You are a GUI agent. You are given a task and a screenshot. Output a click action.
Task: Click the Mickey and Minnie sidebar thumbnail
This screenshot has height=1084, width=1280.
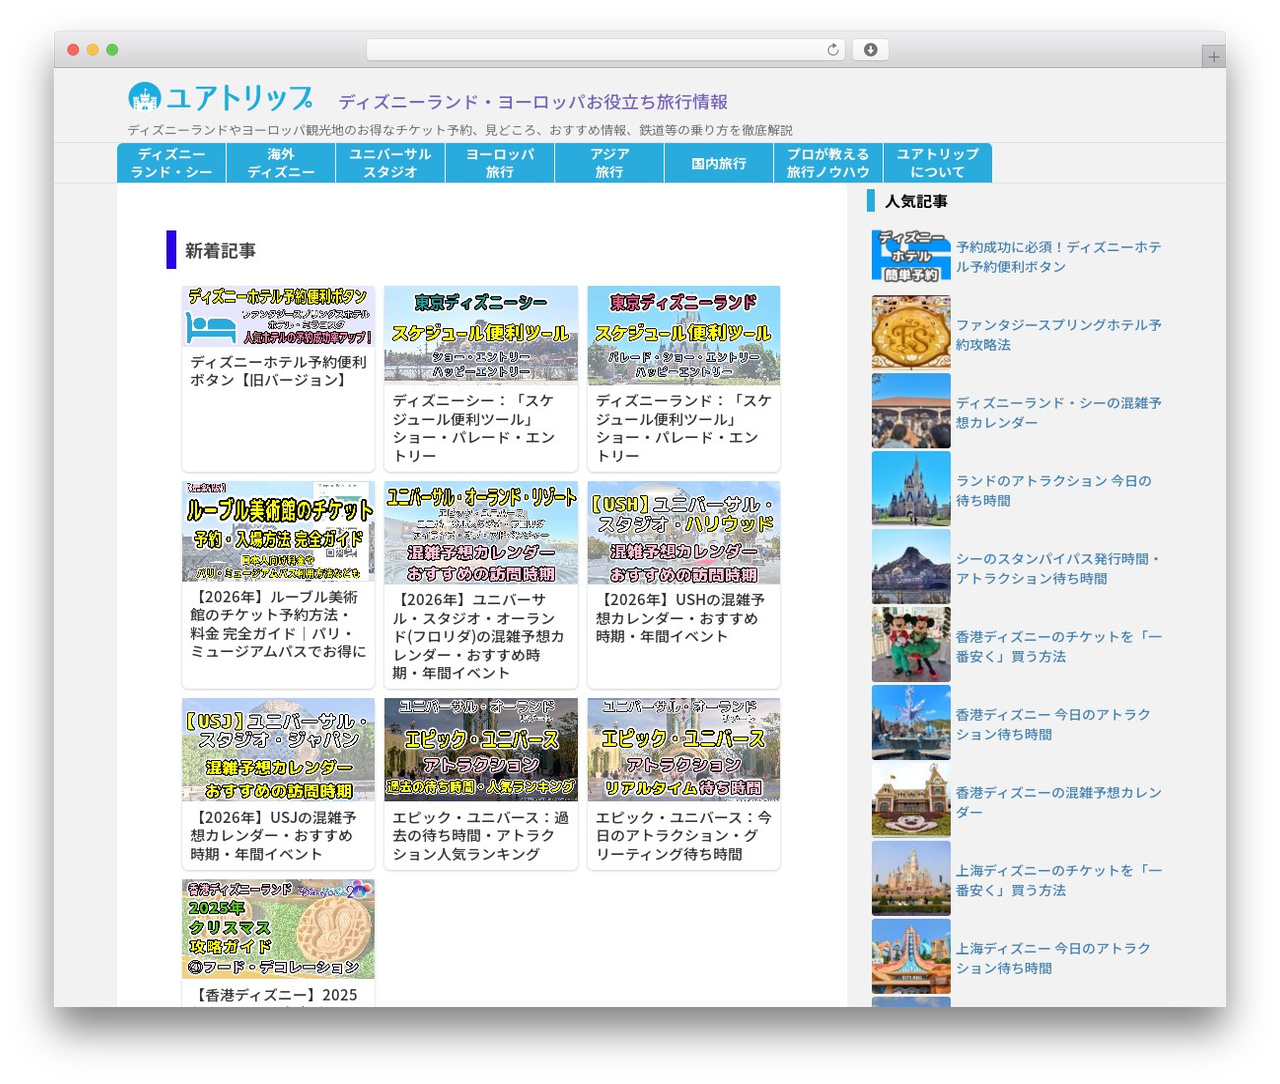[x=911, y=645]
